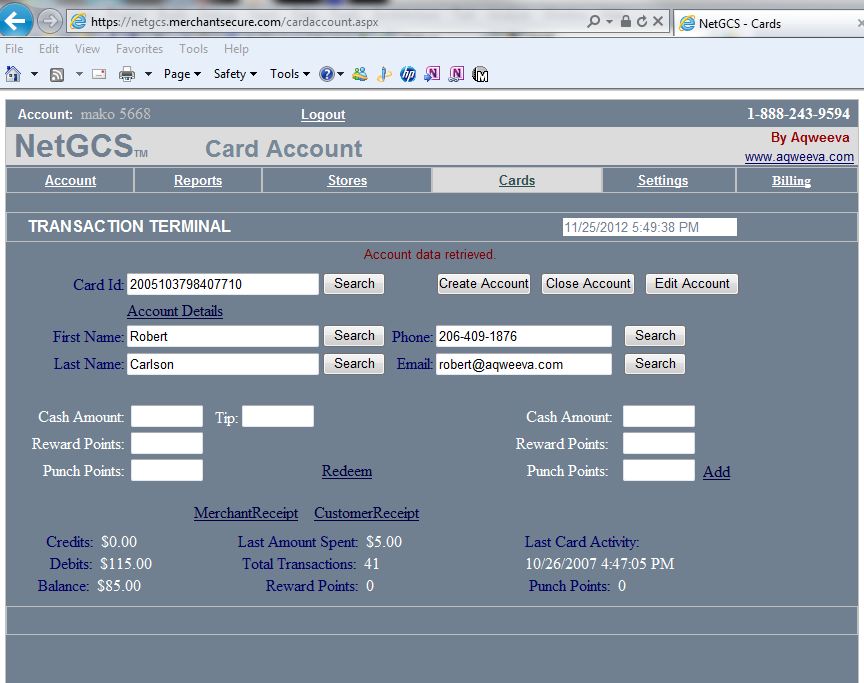Click the Tip input field
The image size is (864, 683).
278,417
